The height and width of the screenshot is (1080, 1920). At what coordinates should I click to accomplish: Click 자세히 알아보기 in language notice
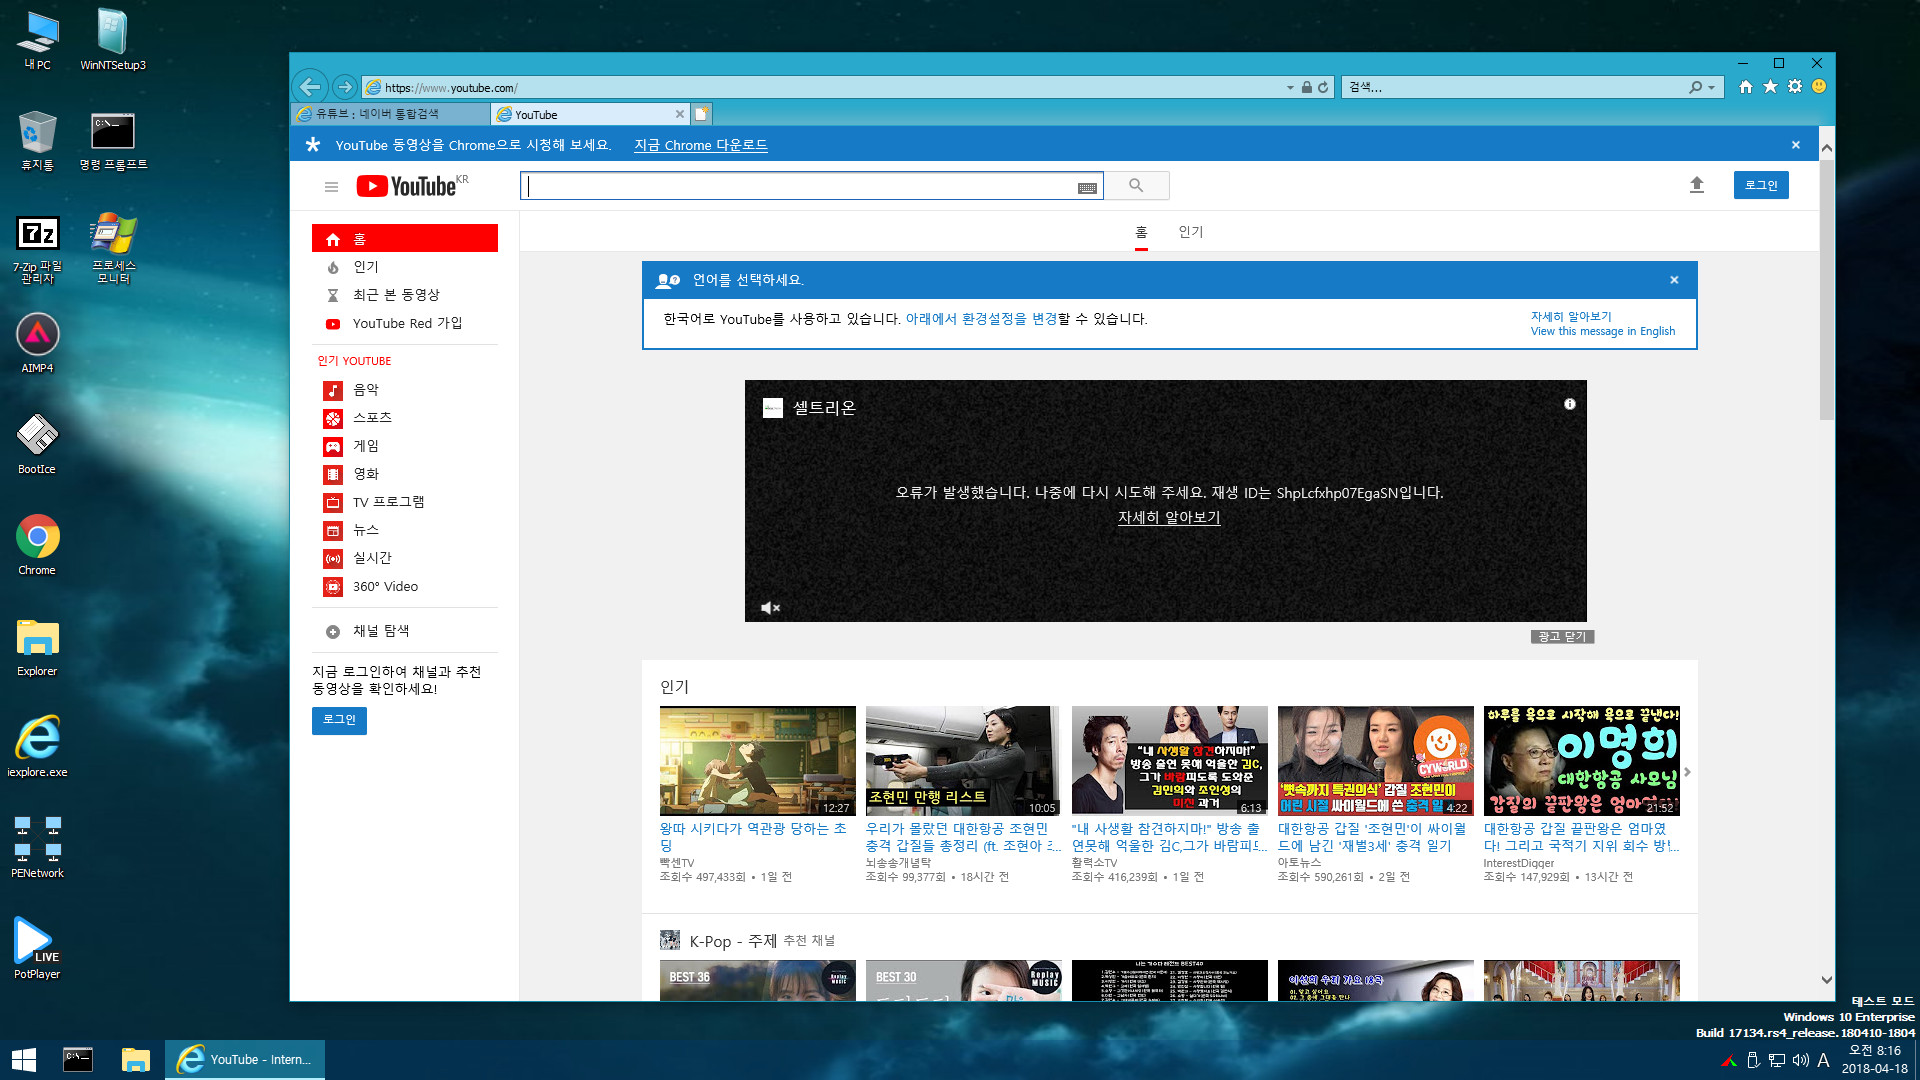point(1571,316)
